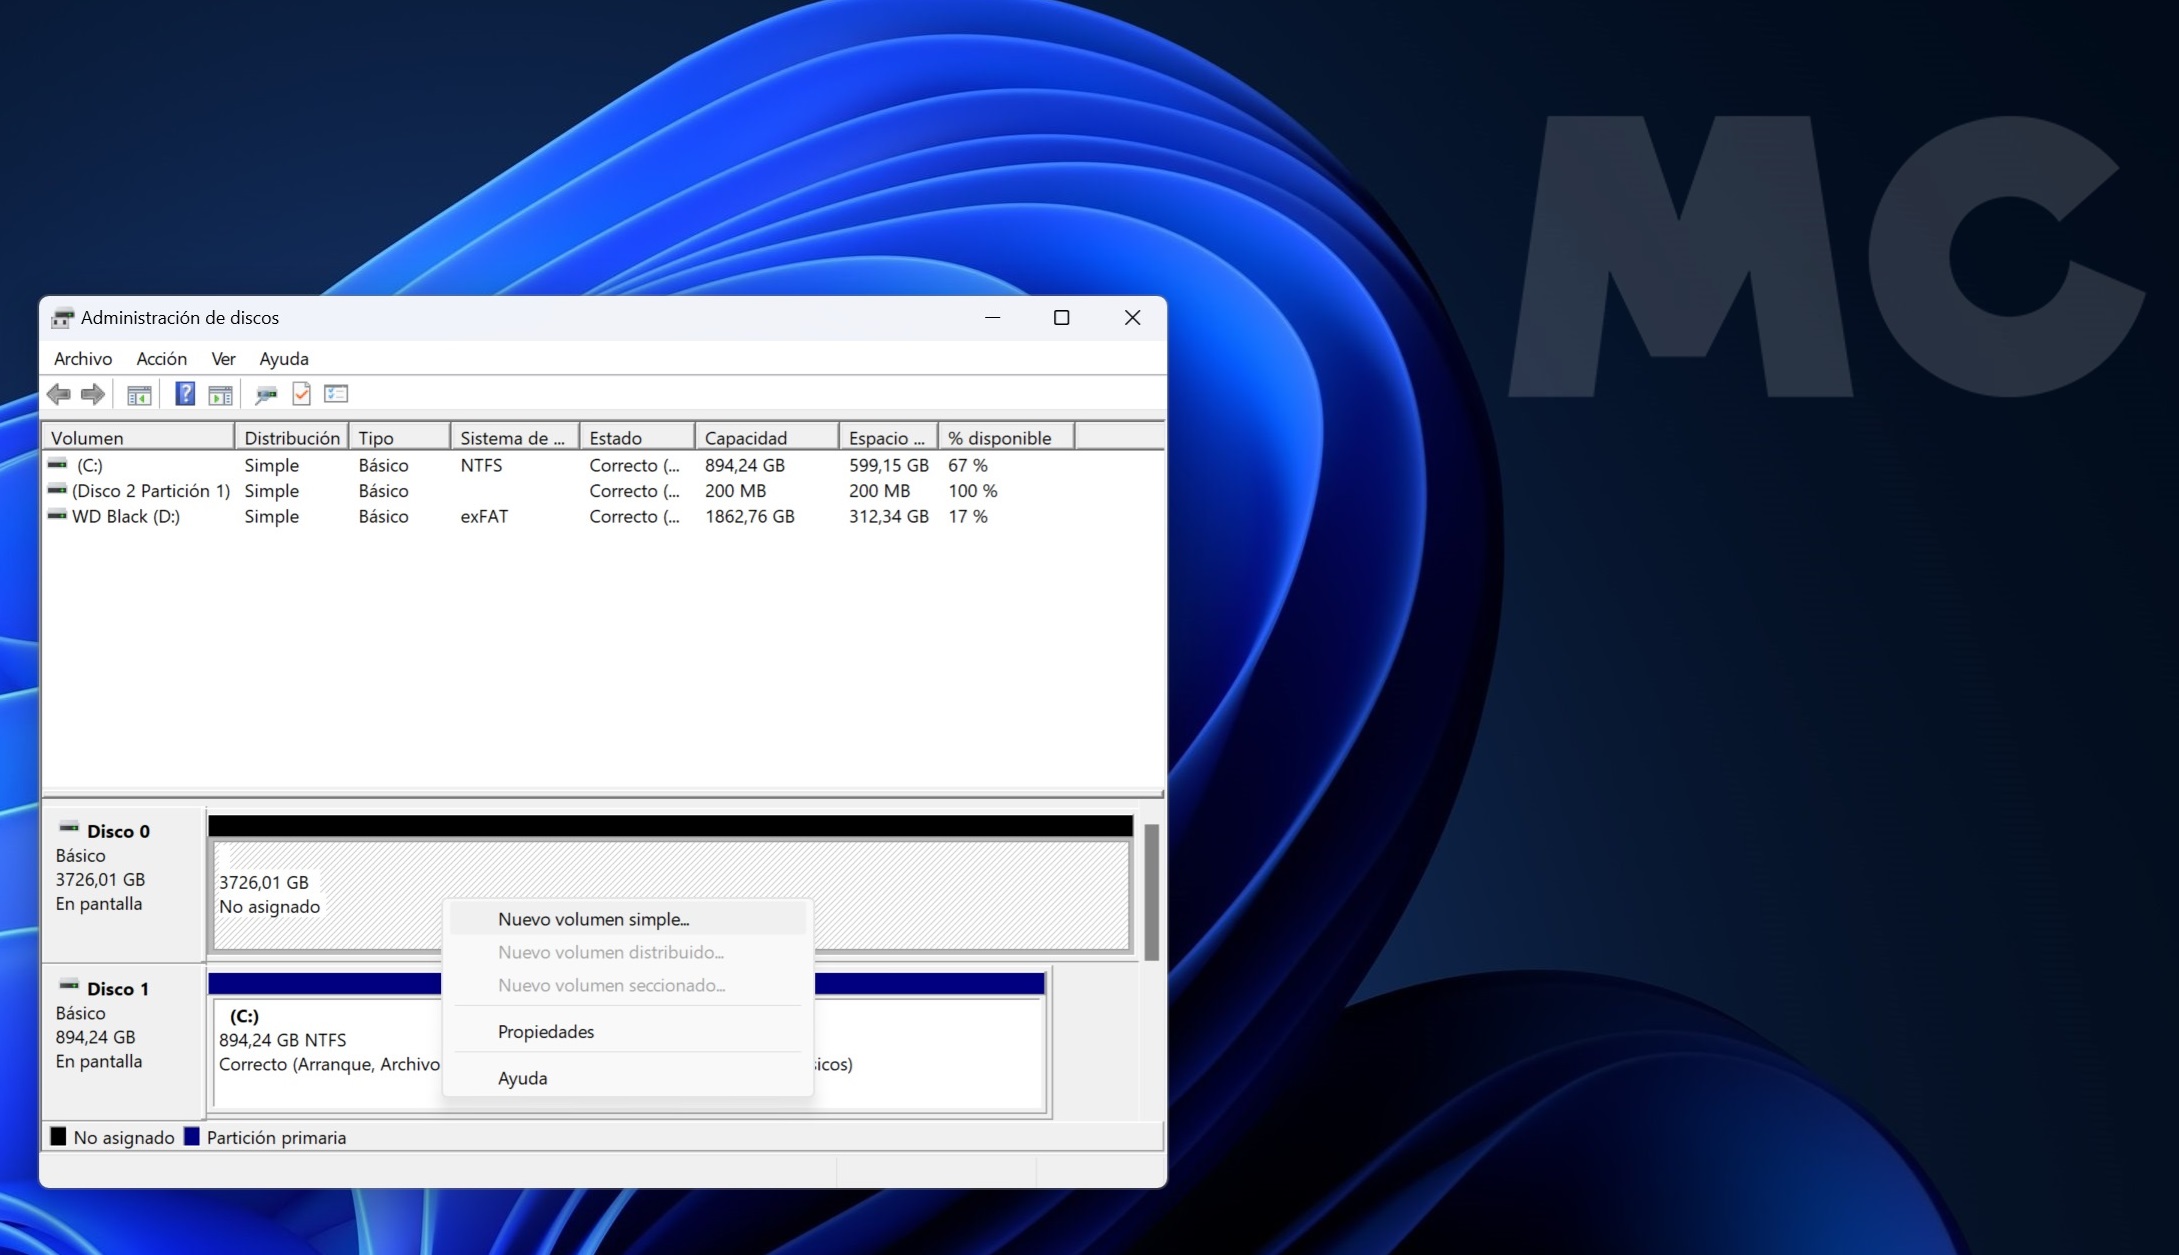Screen dimensions: 2179x1255
Task: Open Help with the blue question mark
Action: [x=185, y=394]
